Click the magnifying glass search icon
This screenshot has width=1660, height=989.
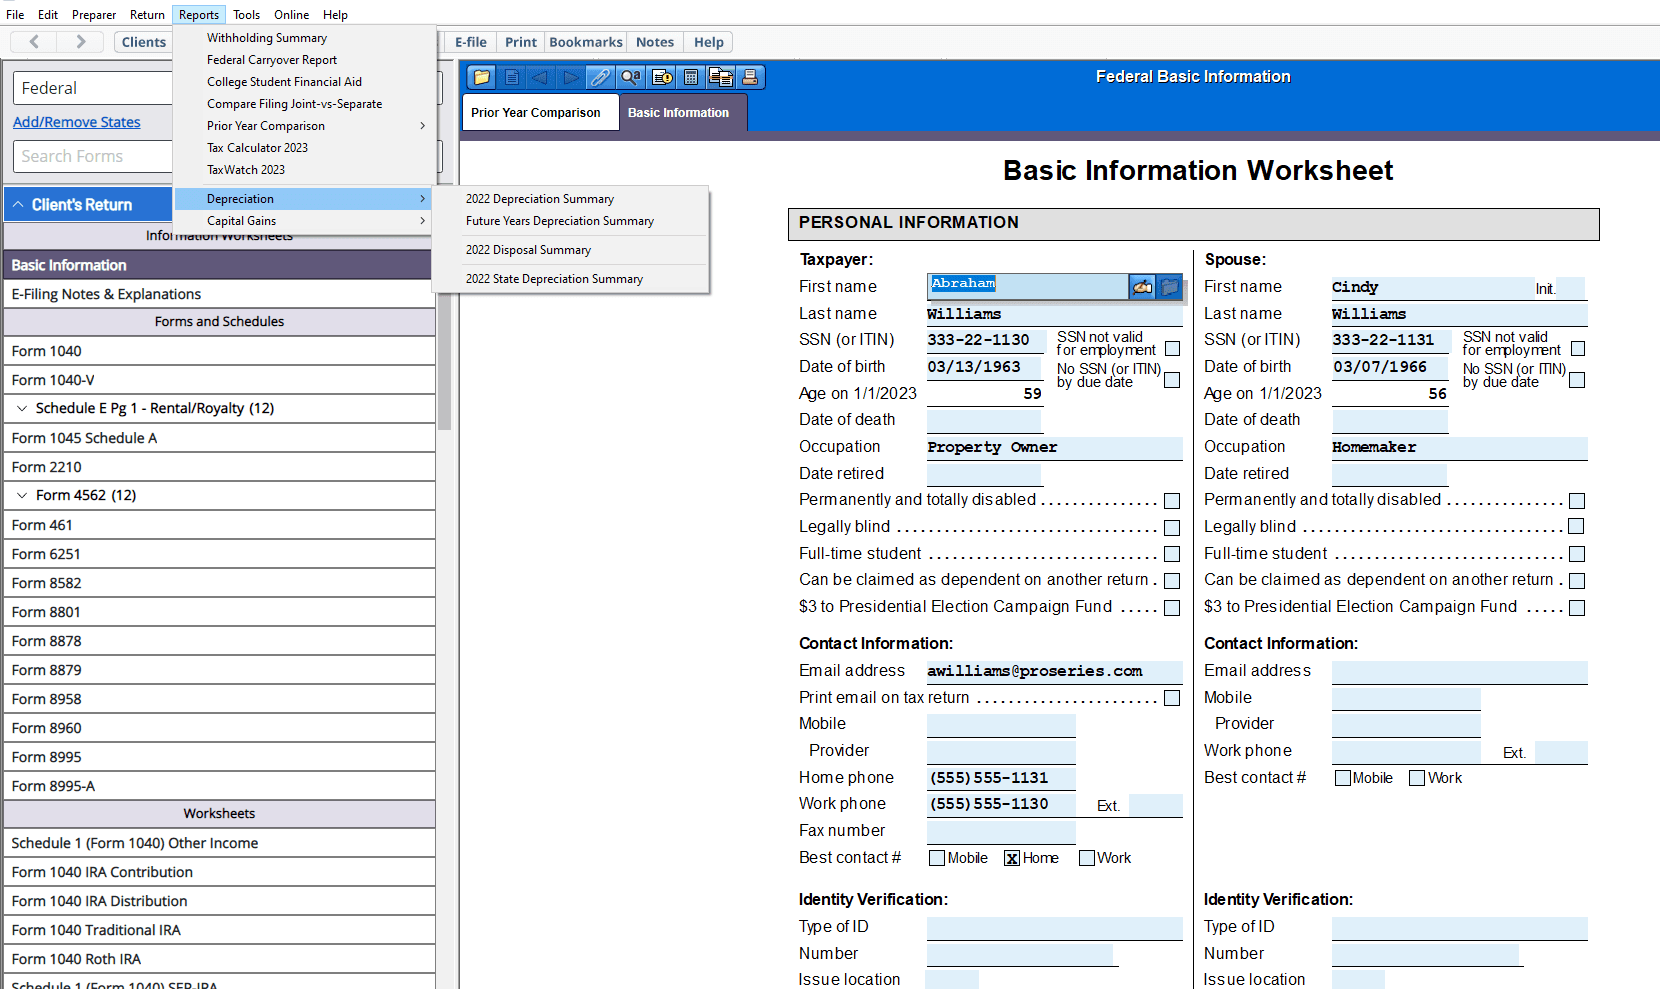click(630, 77)
